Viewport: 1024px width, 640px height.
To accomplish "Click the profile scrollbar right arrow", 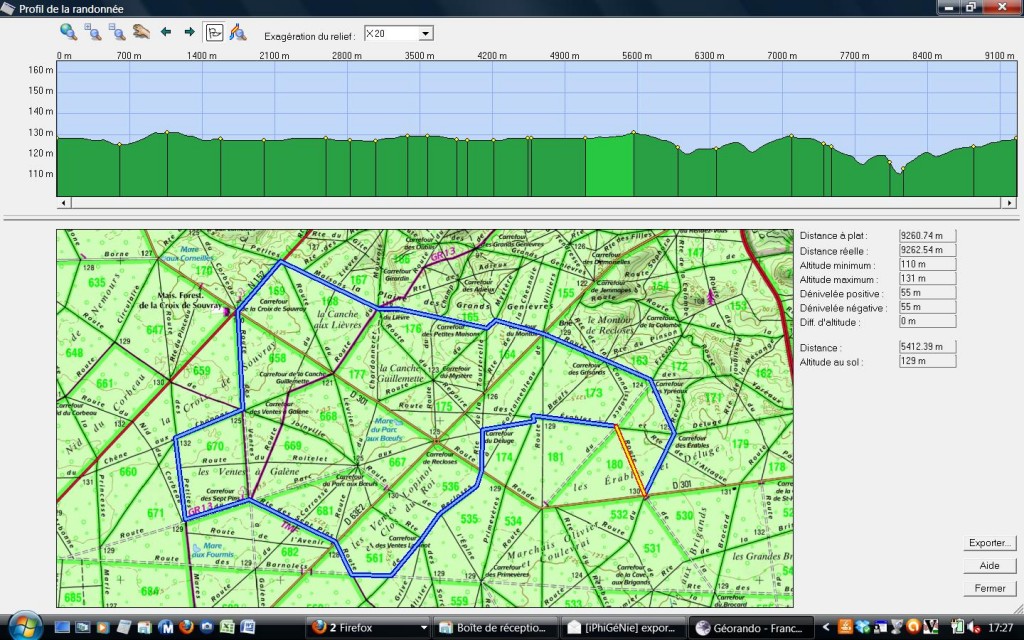I will tap(1009, 203).
